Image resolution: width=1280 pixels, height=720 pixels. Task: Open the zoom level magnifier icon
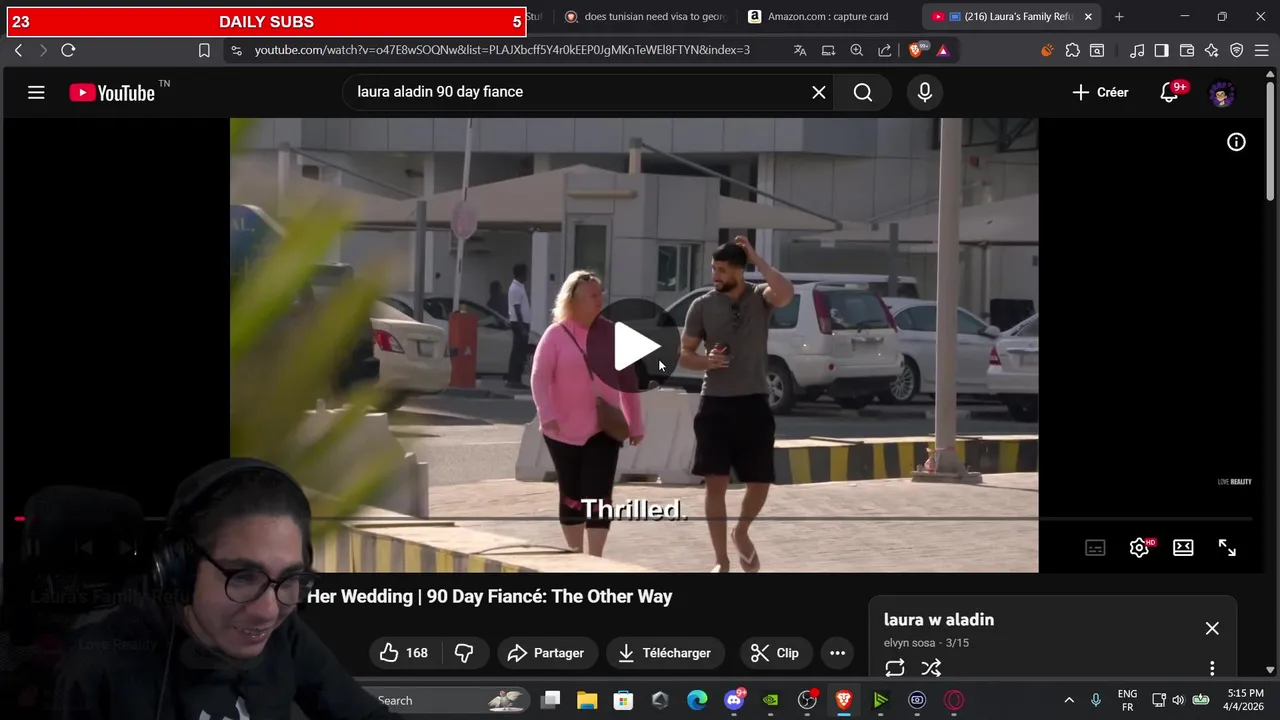pyautogui.click(x=857, y=50)
